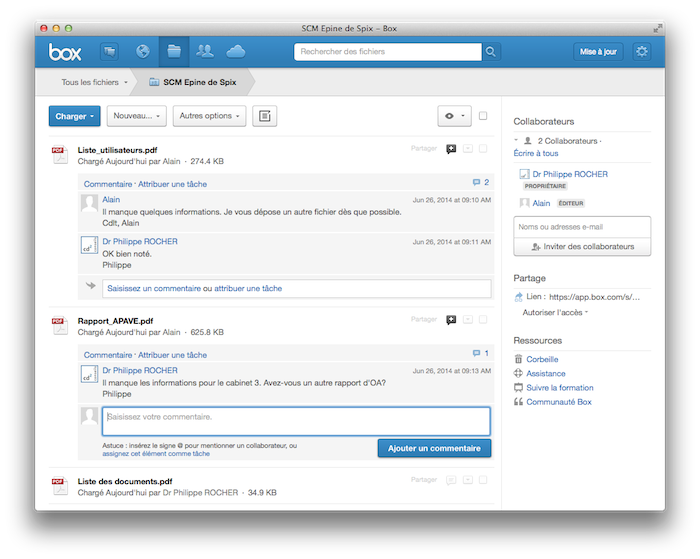
Task: Open the settings gear icon
Action: 642,51
